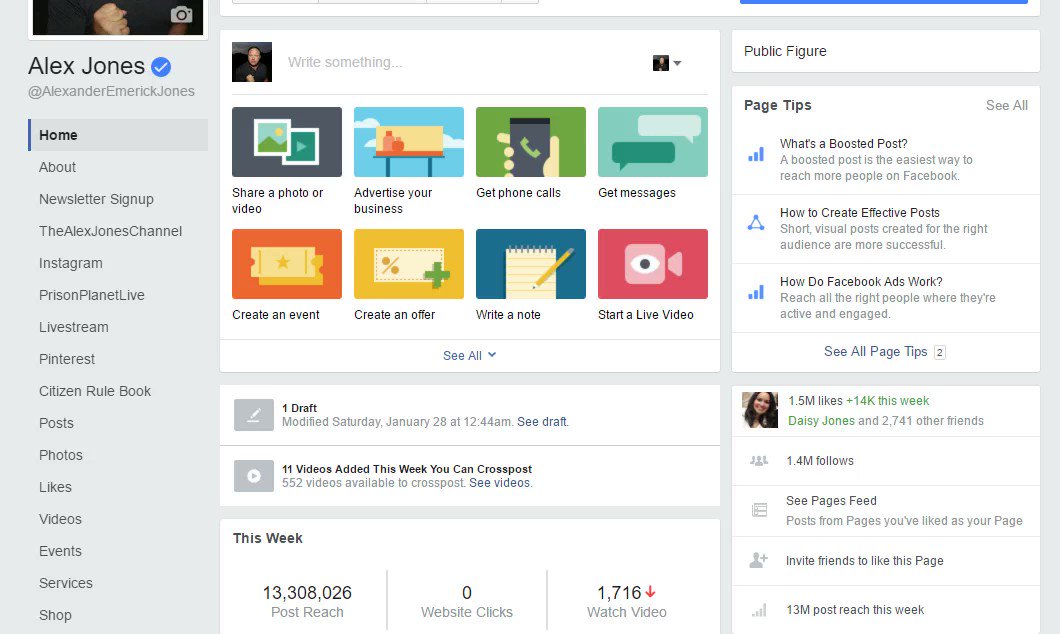Expand See All composer options
The height and width of the screenshot is (634, 1060).
[470, 356]
